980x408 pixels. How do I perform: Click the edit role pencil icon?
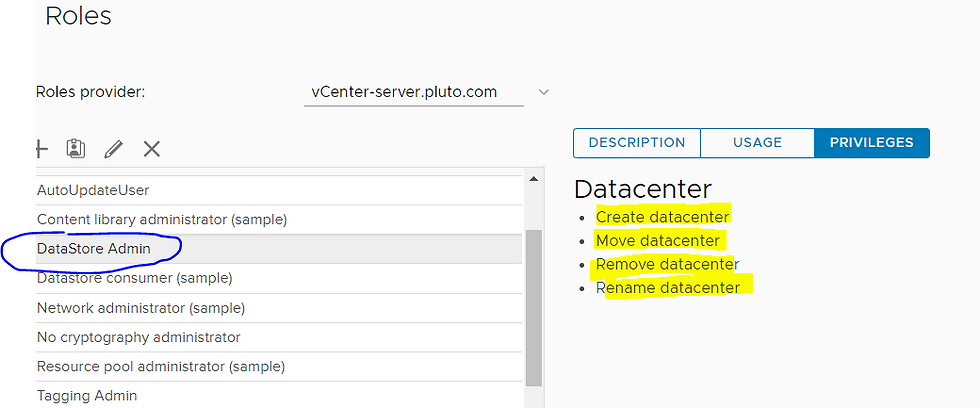(x=113, y=149)
